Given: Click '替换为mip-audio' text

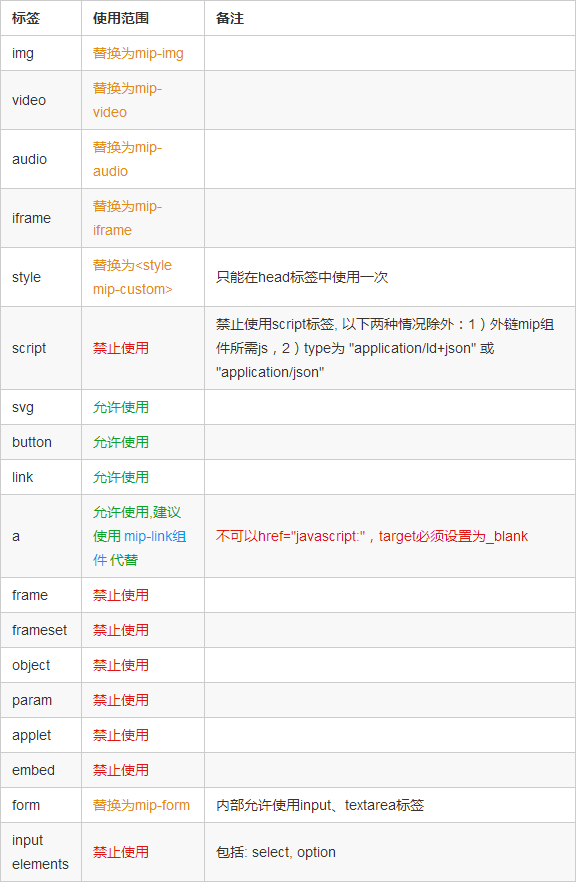Looking at the screenshot, I should 127,159.
